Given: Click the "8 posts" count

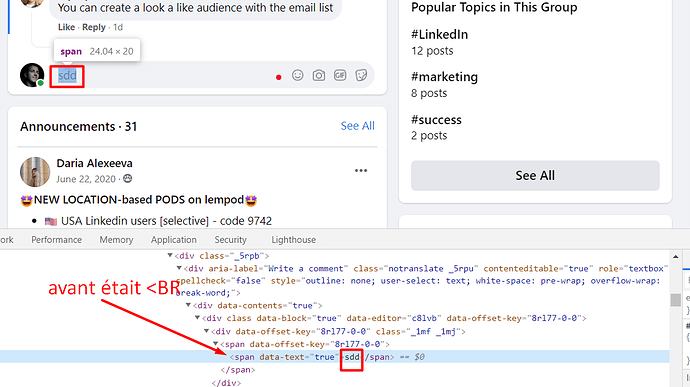Looking at the screenshot, I should coord(429,93).
